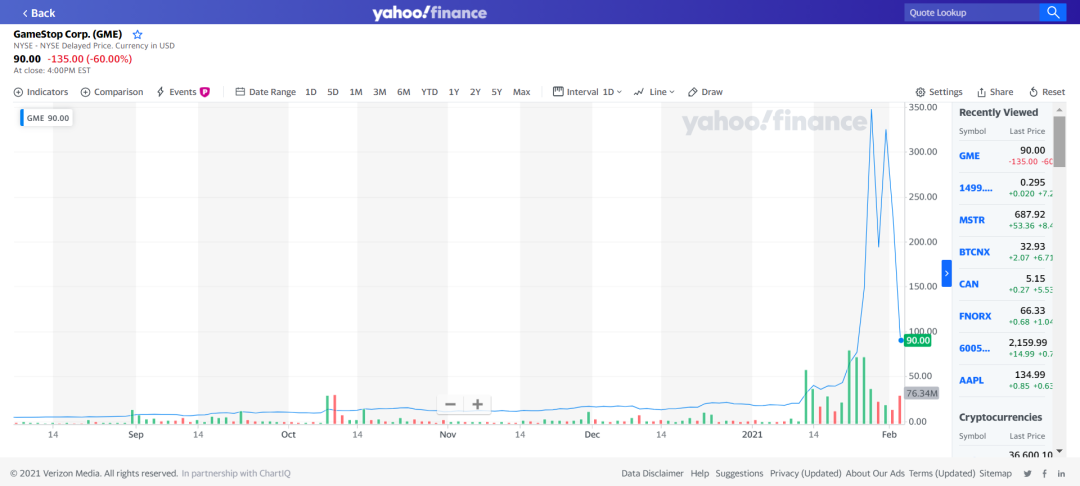This screenshot has width=1080, height=486.
Task: Open chart Settings gear
Action: pyautogui.click(x=939, y=92)
